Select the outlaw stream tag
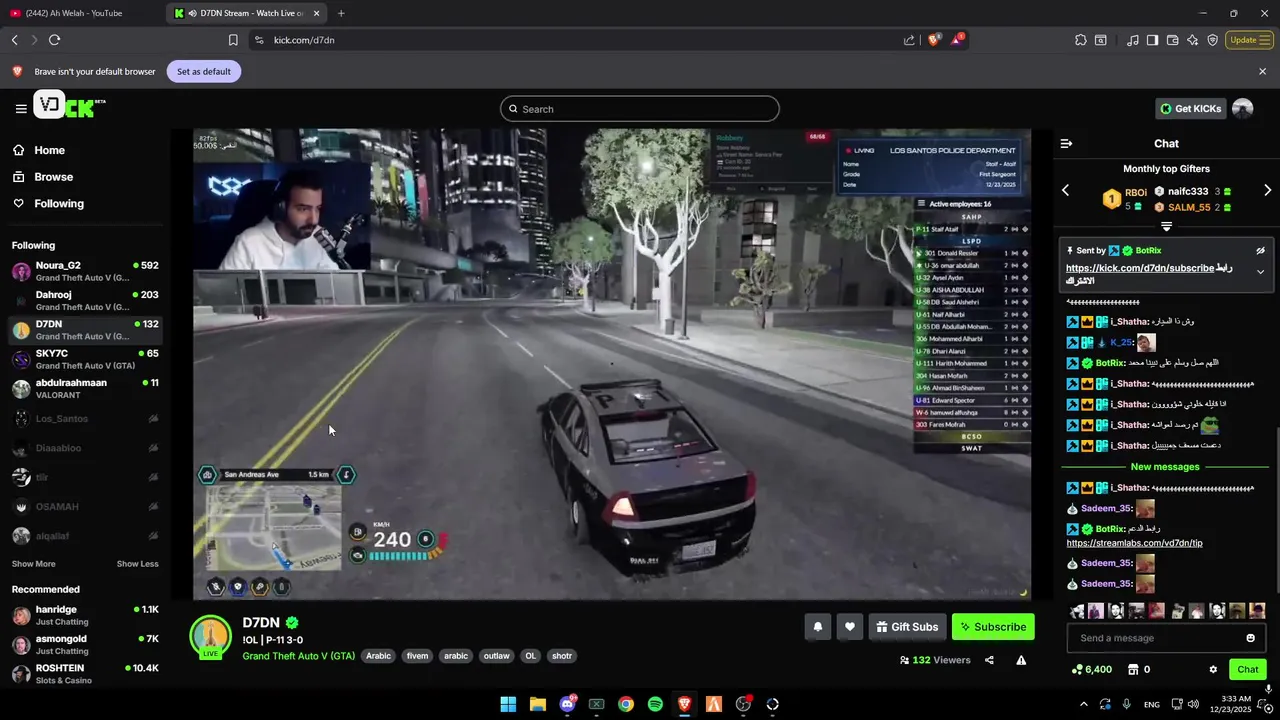Viewport: 1280px width, 720px height. coord(496,656)
